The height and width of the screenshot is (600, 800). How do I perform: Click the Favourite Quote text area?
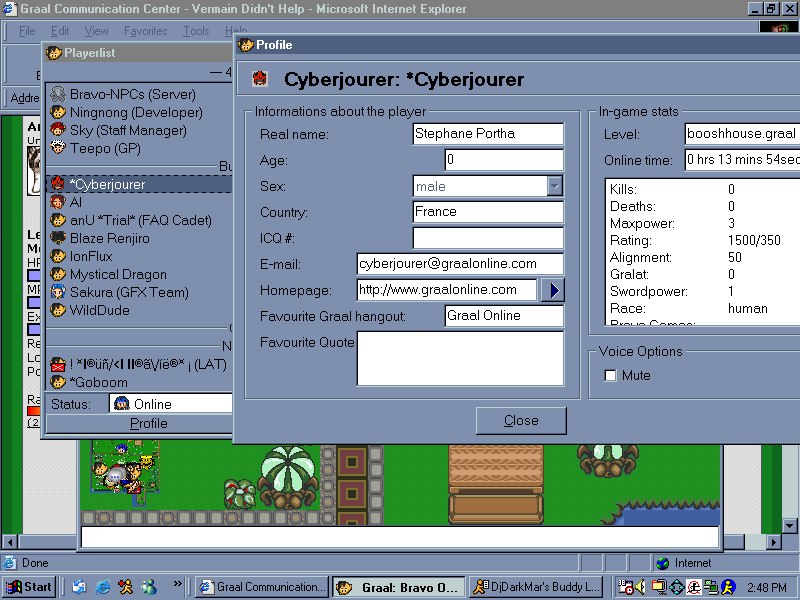(x=460, y=358)
